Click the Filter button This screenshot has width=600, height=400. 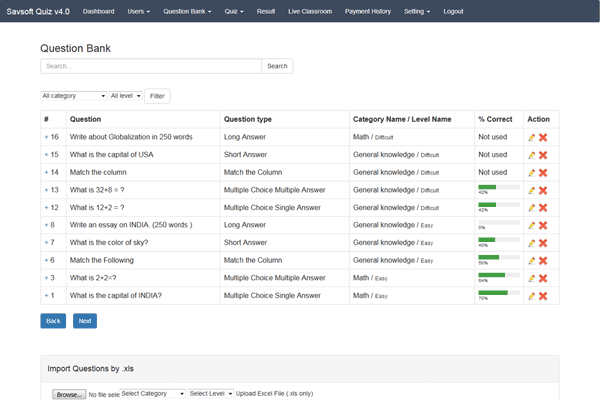[157, 96]
